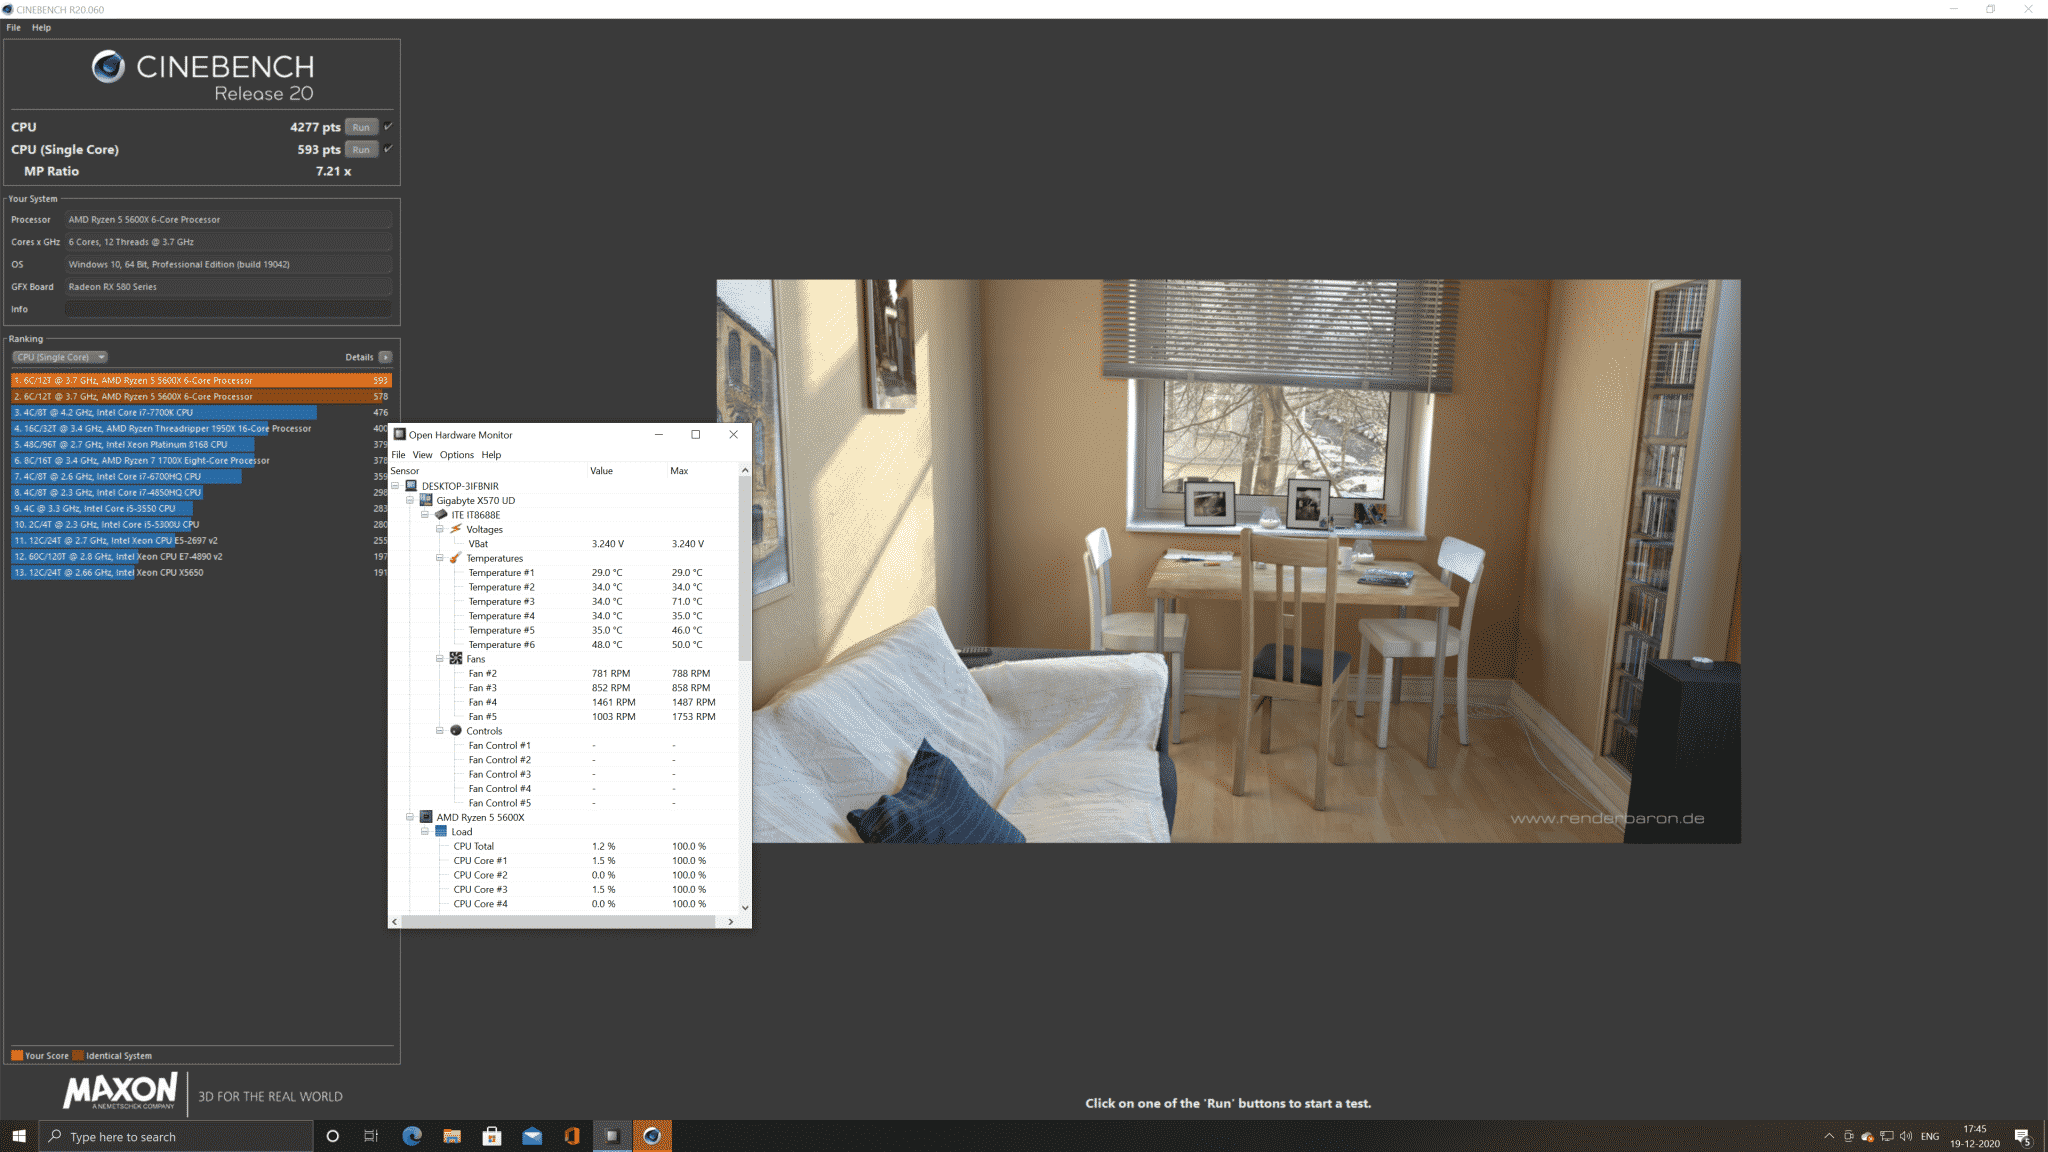2048x1152 pixels.
Task: Open Cinebench File menu
Action: point(14,27)
